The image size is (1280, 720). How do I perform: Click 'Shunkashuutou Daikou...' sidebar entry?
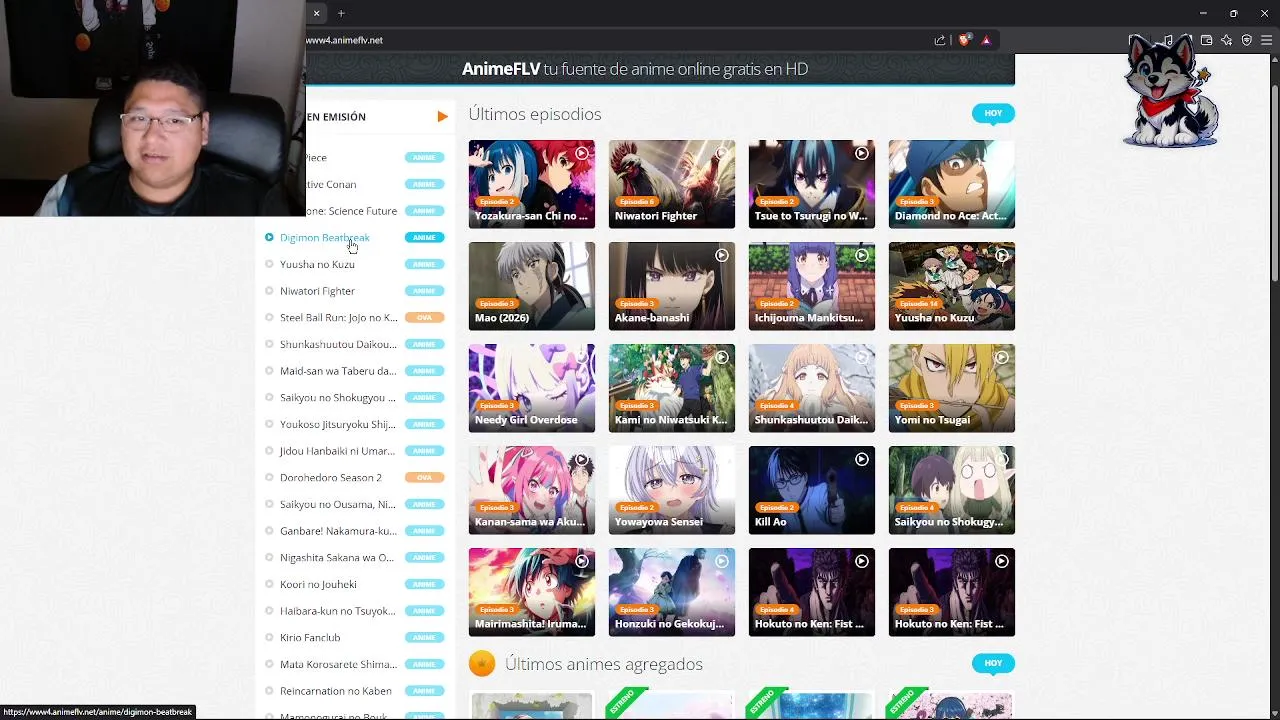(338, 344)
